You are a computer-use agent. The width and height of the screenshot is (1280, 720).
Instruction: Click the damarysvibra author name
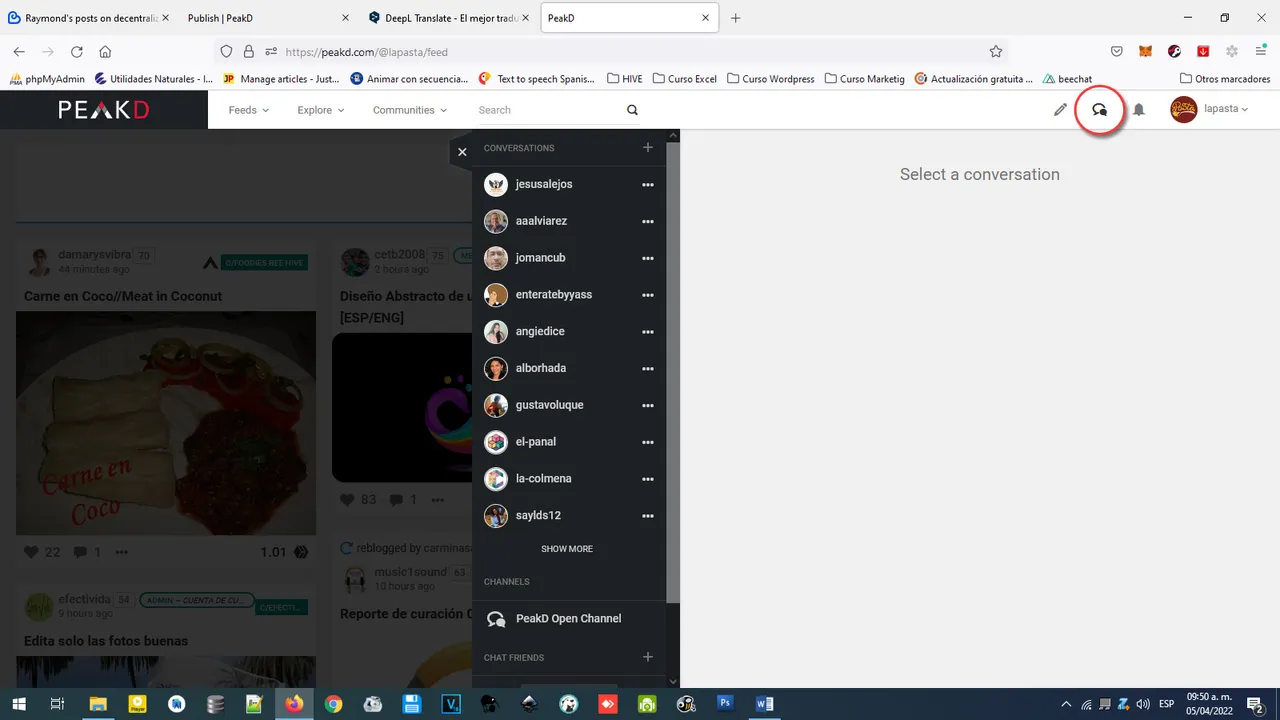tap(95, 255)
